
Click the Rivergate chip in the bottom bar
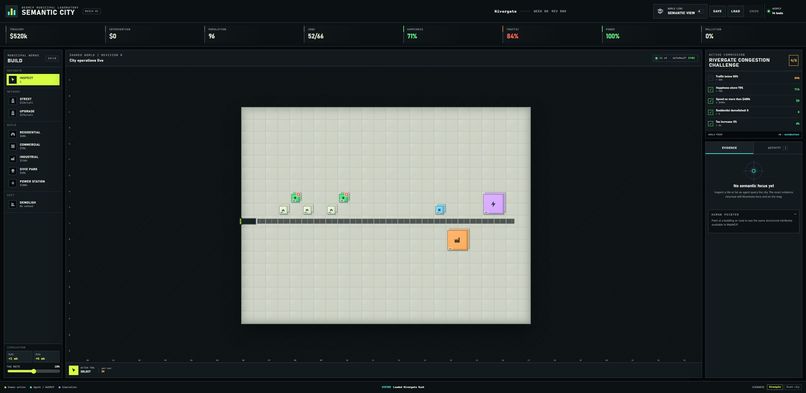tap(775, 387)
